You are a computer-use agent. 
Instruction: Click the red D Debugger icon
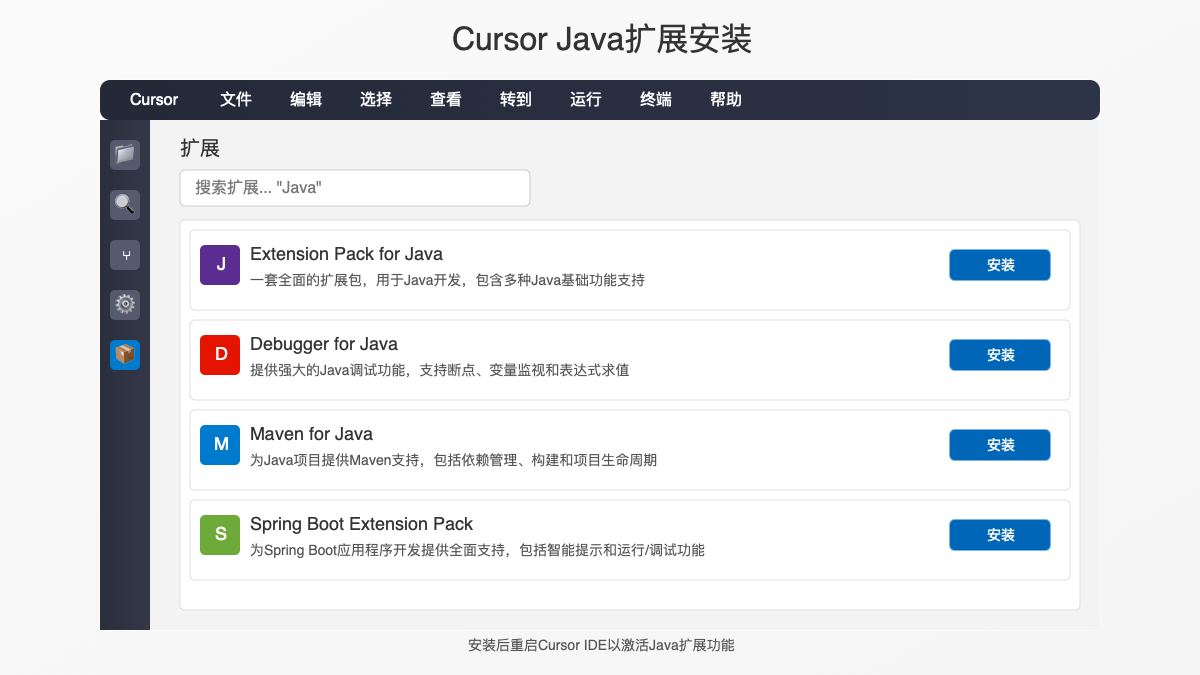[220, 355]
